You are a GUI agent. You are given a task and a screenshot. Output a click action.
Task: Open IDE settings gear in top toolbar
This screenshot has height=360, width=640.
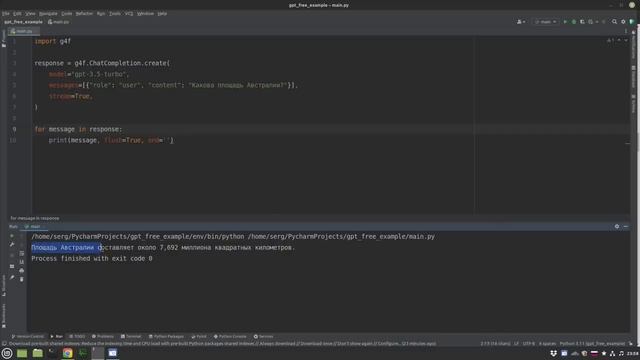pos(623,22)
